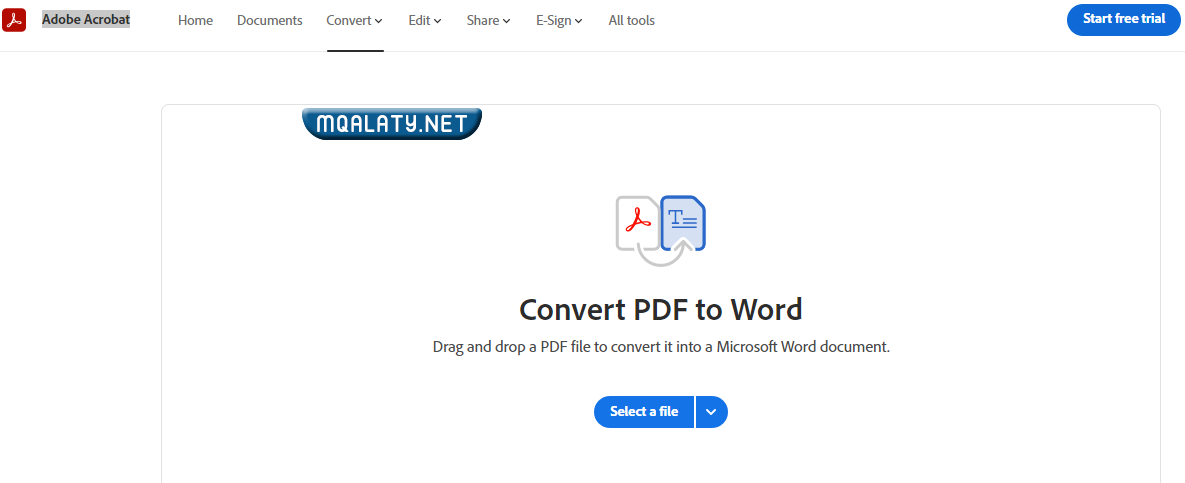Click the Adobe Acrobat logo icon
Screen dimensions: 1185x483
click(14, 20)
